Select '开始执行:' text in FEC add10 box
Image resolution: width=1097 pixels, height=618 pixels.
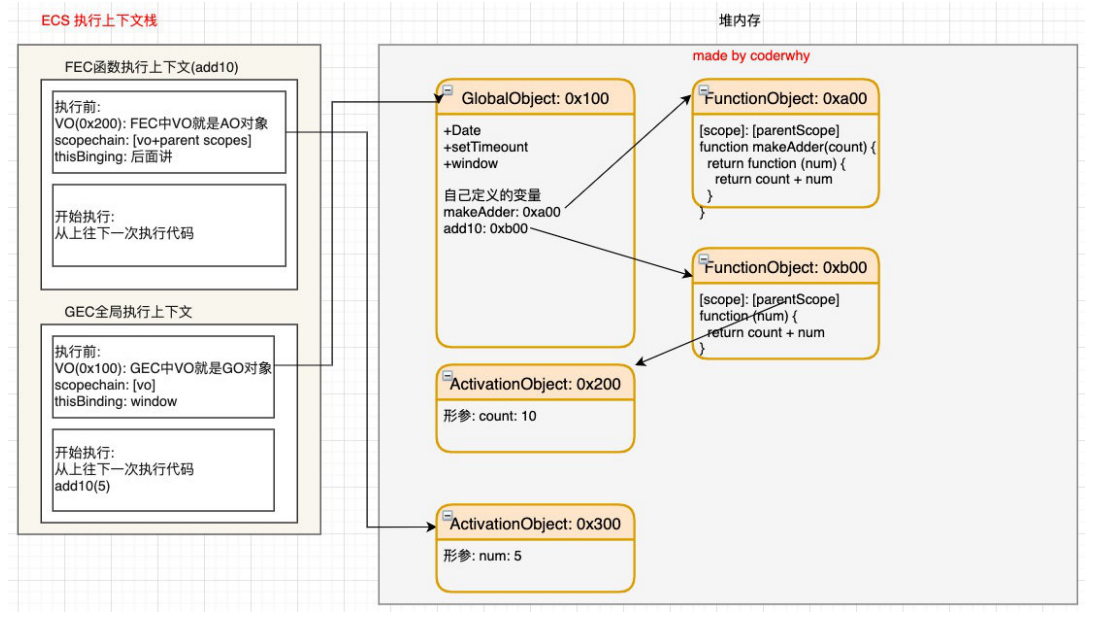pyautogui.click(x=85, y=217)
